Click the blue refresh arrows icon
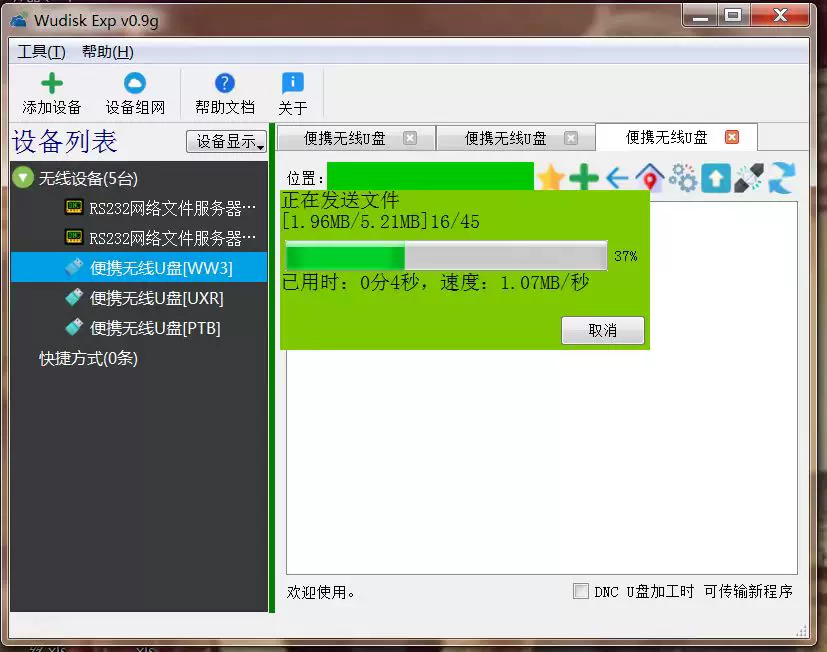The height and width of the screenshot is (652, 827). [x=782, y=178]
